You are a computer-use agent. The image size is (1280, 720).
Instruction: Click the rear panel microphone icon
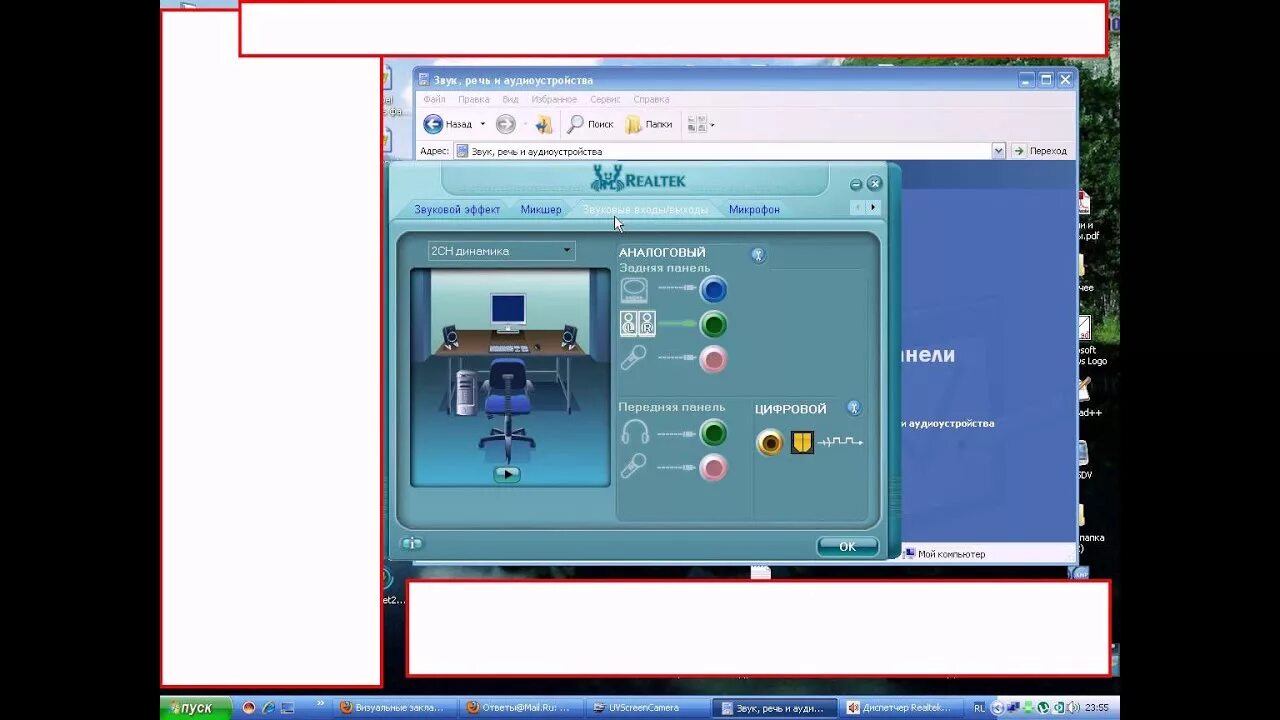633,358
